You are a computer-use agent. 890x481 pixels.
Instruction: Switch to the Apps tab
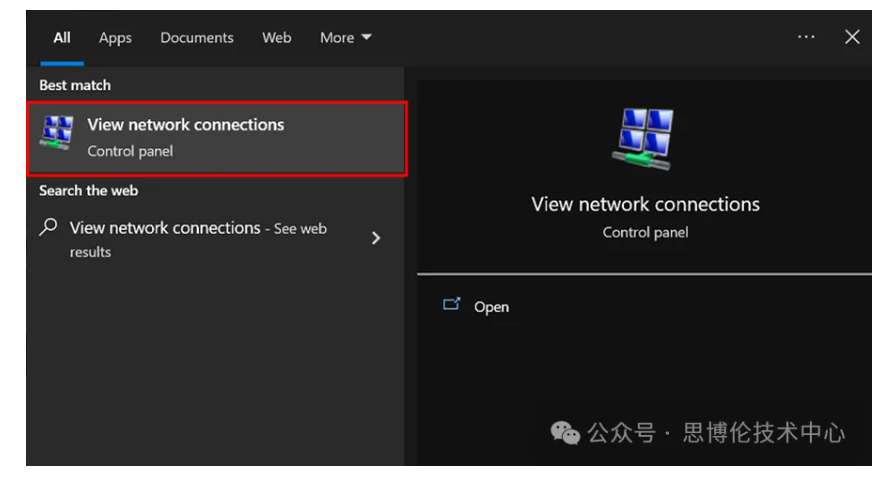tap(115, 37)
